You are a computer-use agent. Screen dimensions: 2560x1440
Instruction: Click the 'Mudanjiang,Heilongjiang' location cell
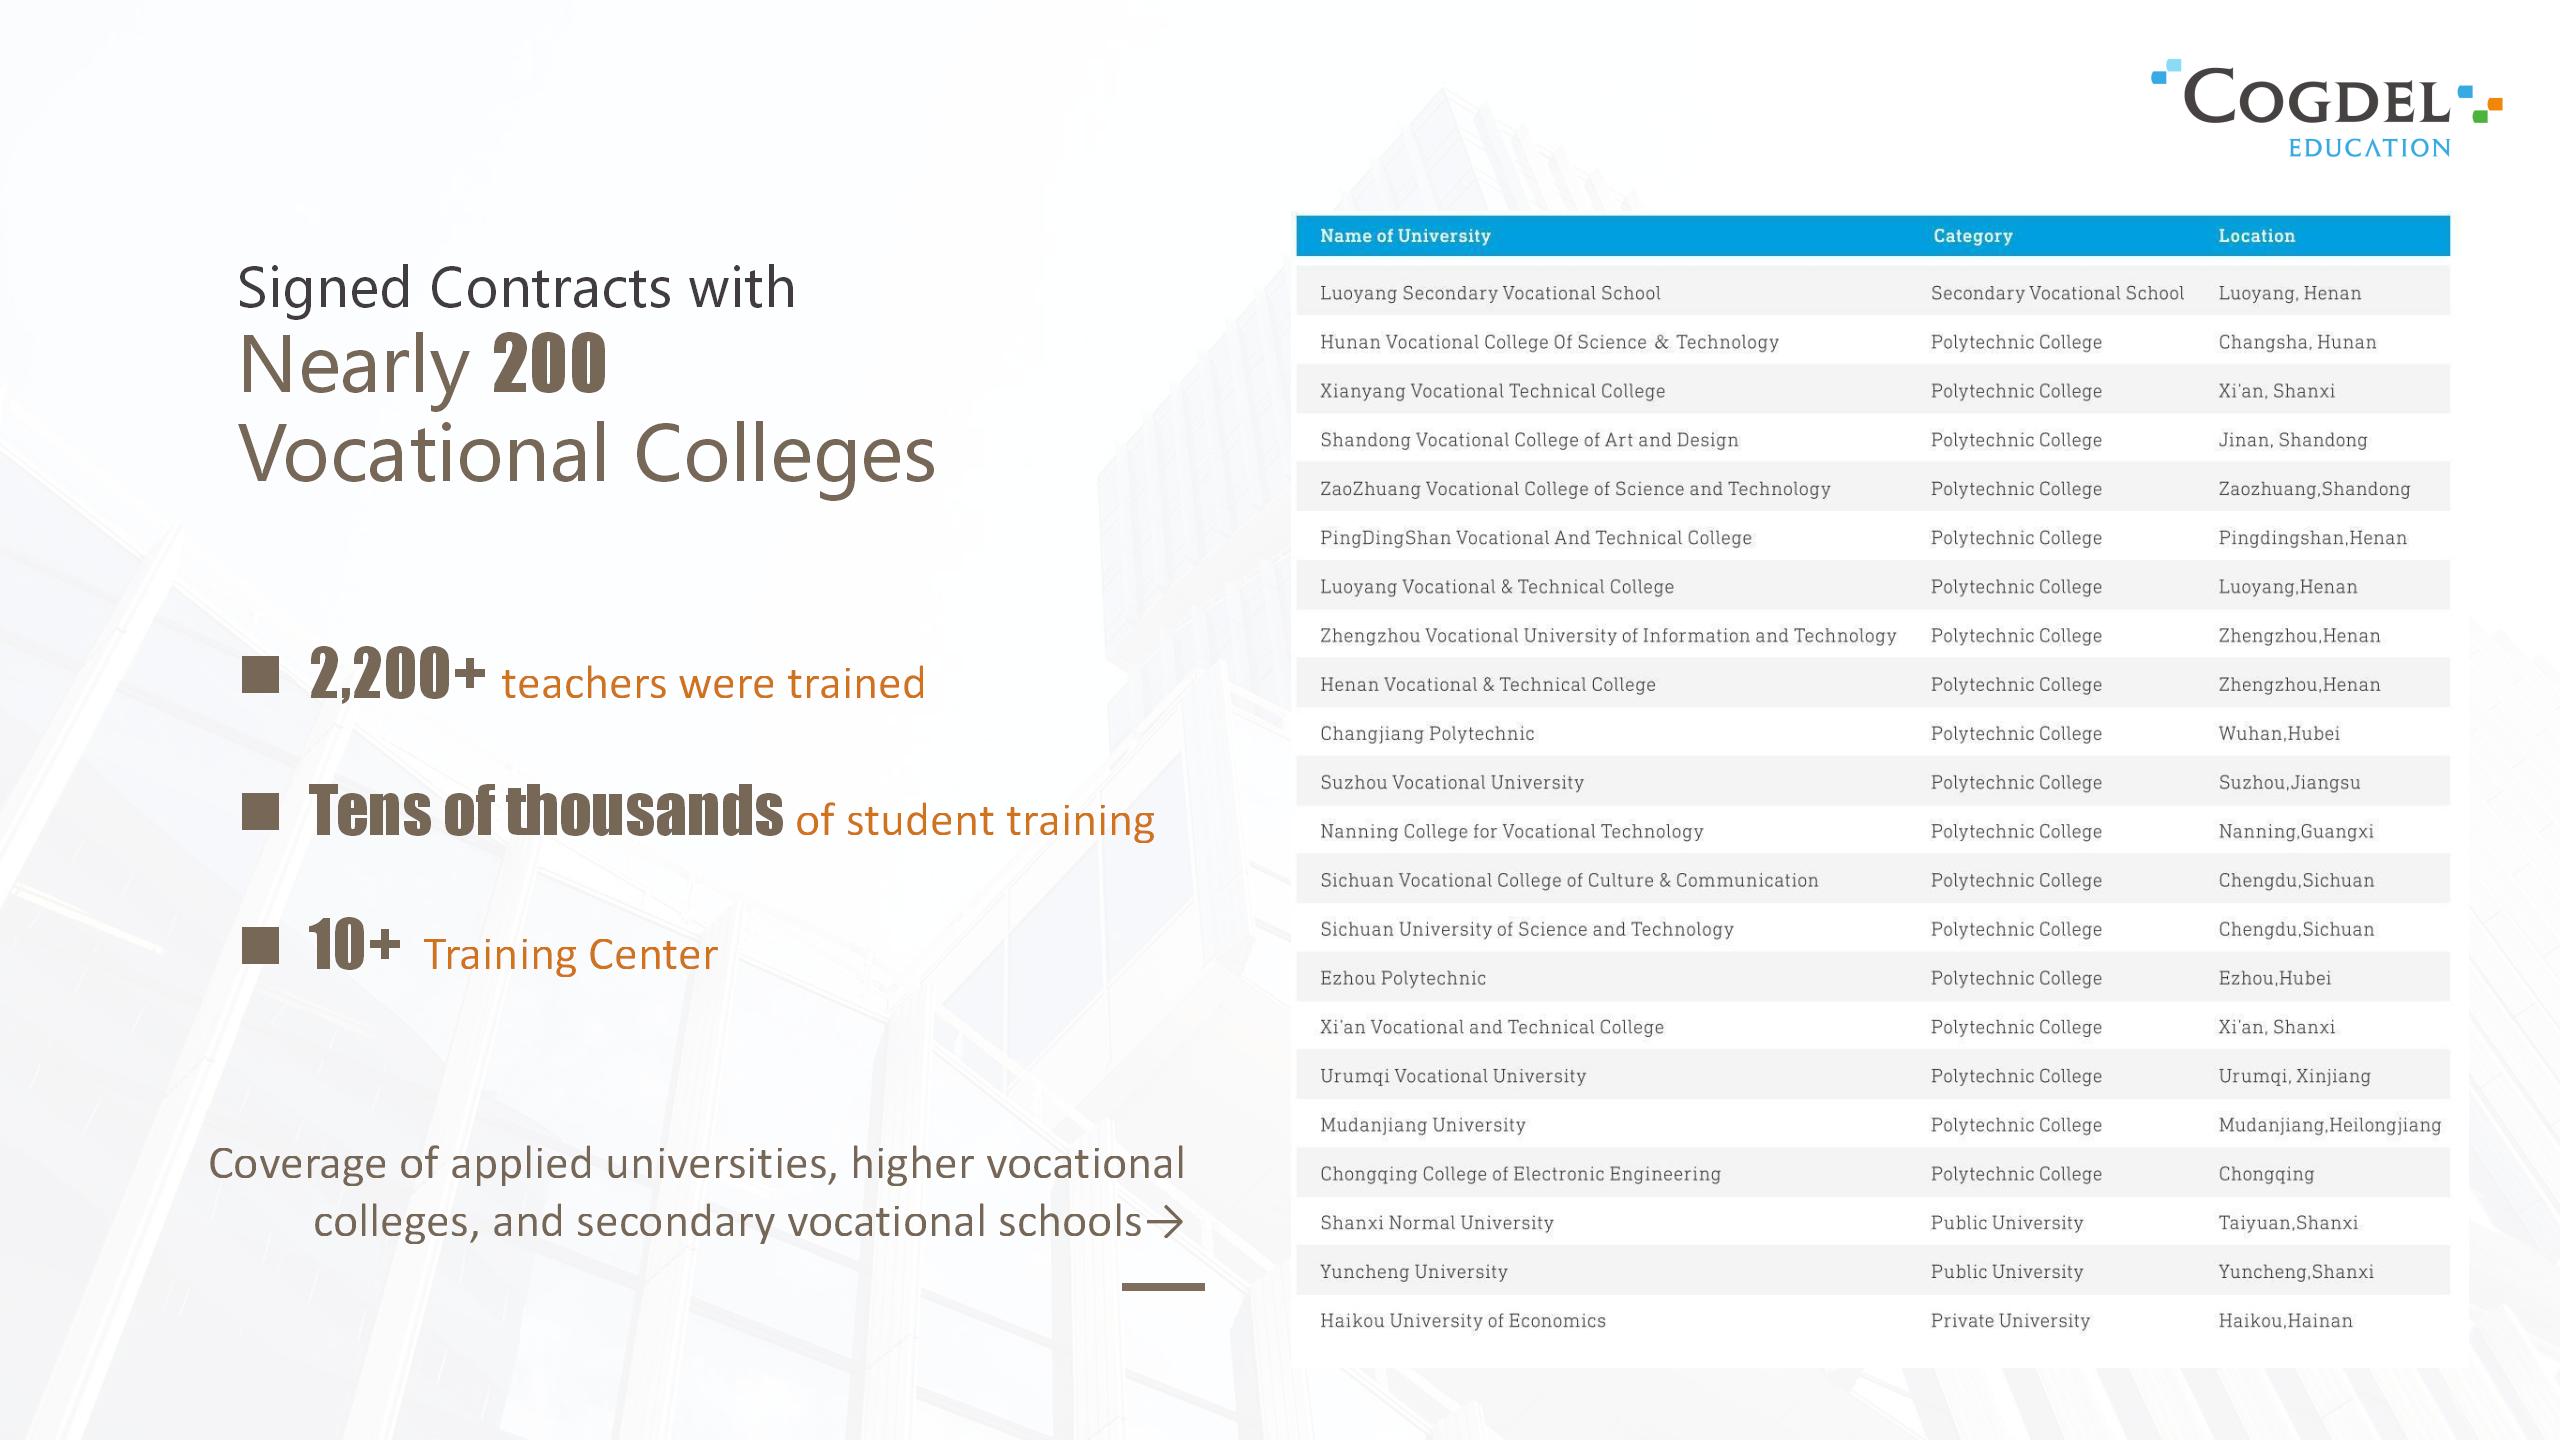pyautogui.click(x=2330, y=1125)
